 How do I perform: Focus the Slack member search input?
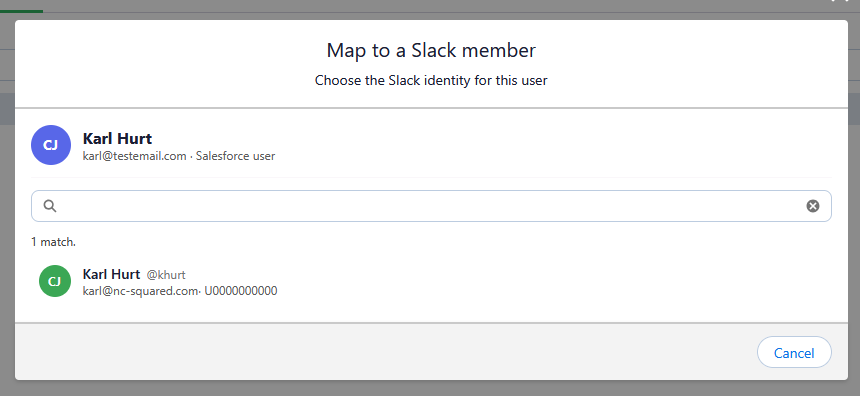(431, 206)
